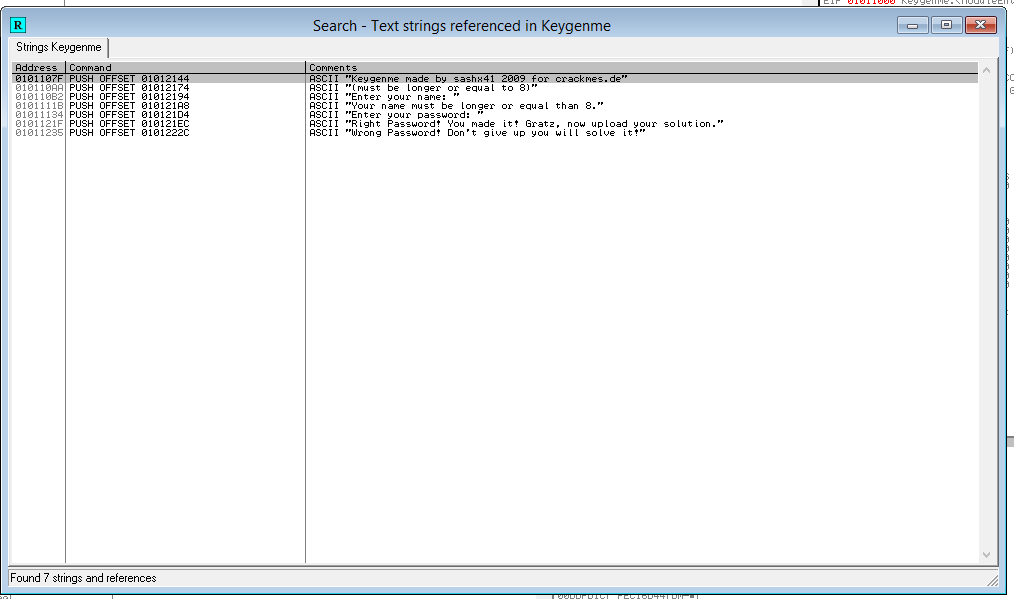The width and height of the screenshot is (1014, 599).
Task: Click command PUSH OFFSET 01012174
Action: pos(129,88)
